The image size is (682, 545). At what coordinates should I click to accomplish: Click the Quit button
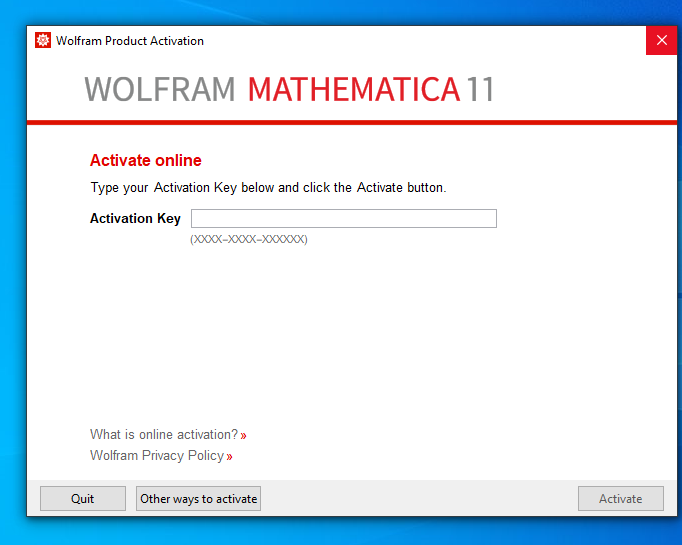click(83, 498)
